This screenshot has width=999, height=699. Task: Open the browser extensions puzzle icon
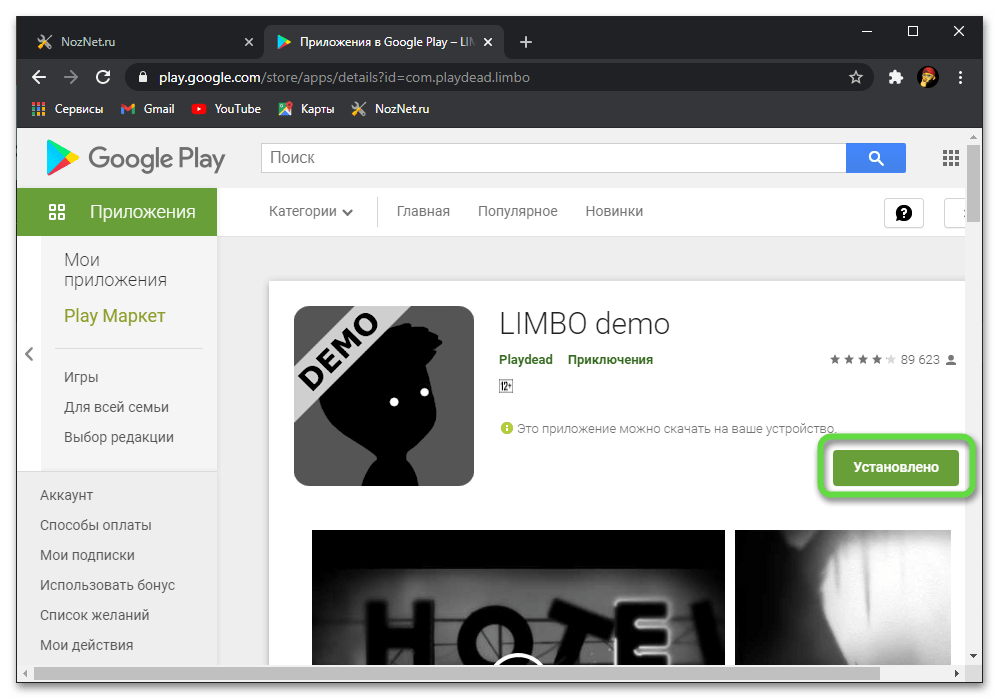896,77
